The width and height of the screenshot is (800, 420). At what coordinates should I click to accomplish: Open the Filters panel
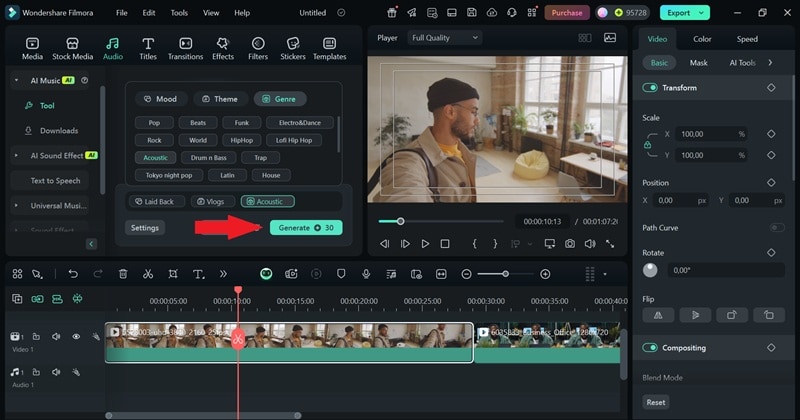click(258, 49)
